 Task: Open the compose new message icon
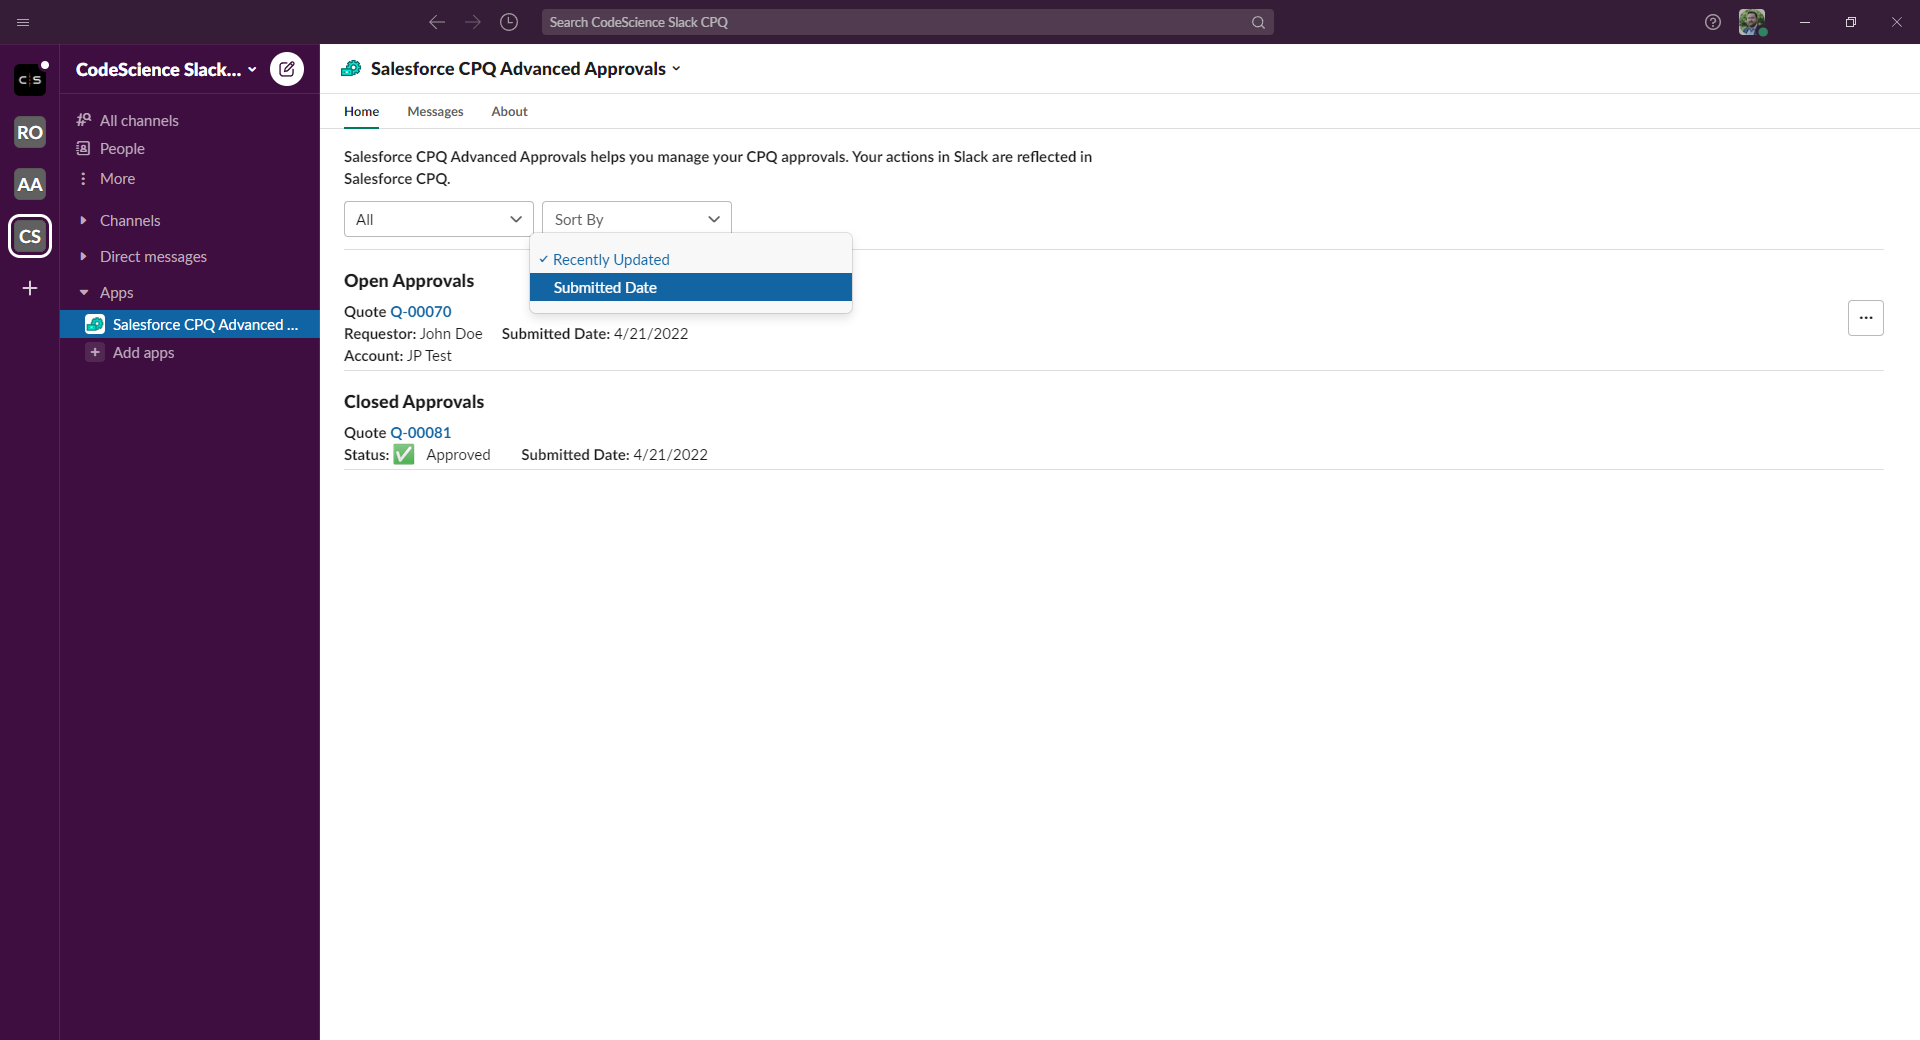[287, 69]
